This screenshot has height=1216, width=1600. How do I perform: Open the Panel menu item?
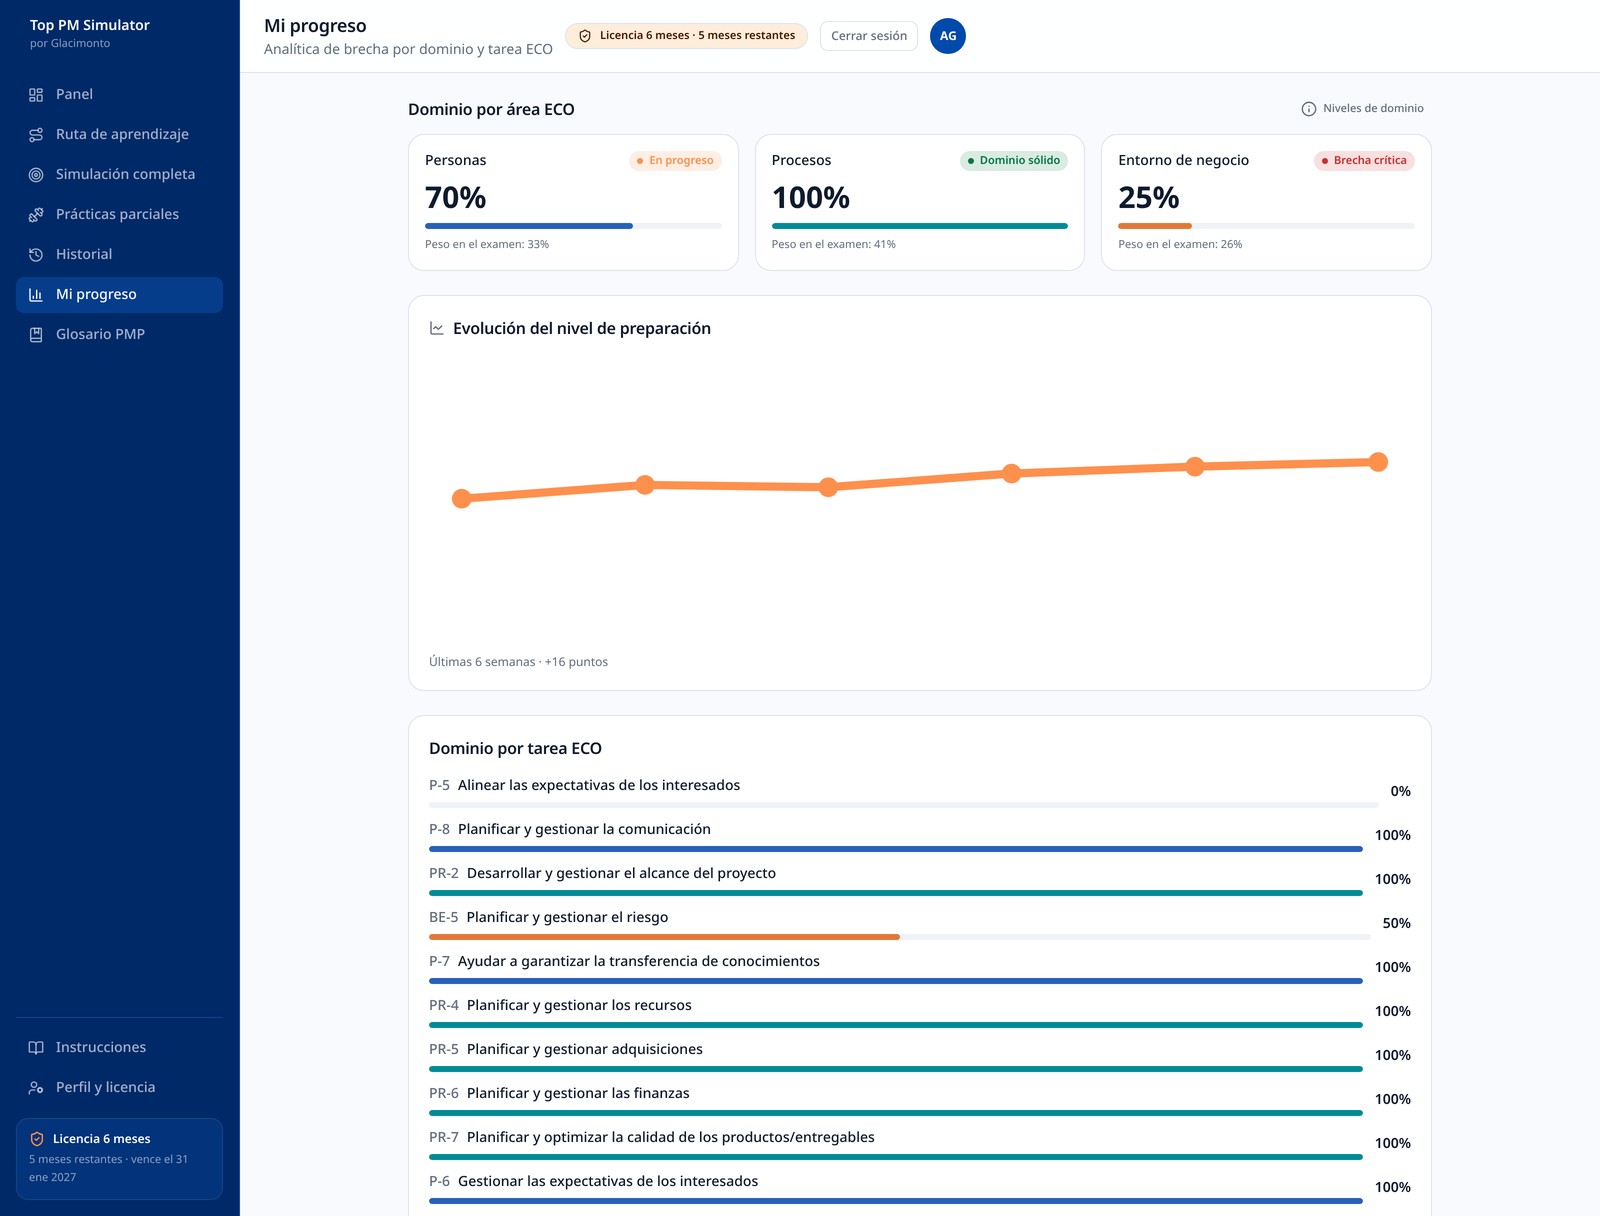point(119,95)
